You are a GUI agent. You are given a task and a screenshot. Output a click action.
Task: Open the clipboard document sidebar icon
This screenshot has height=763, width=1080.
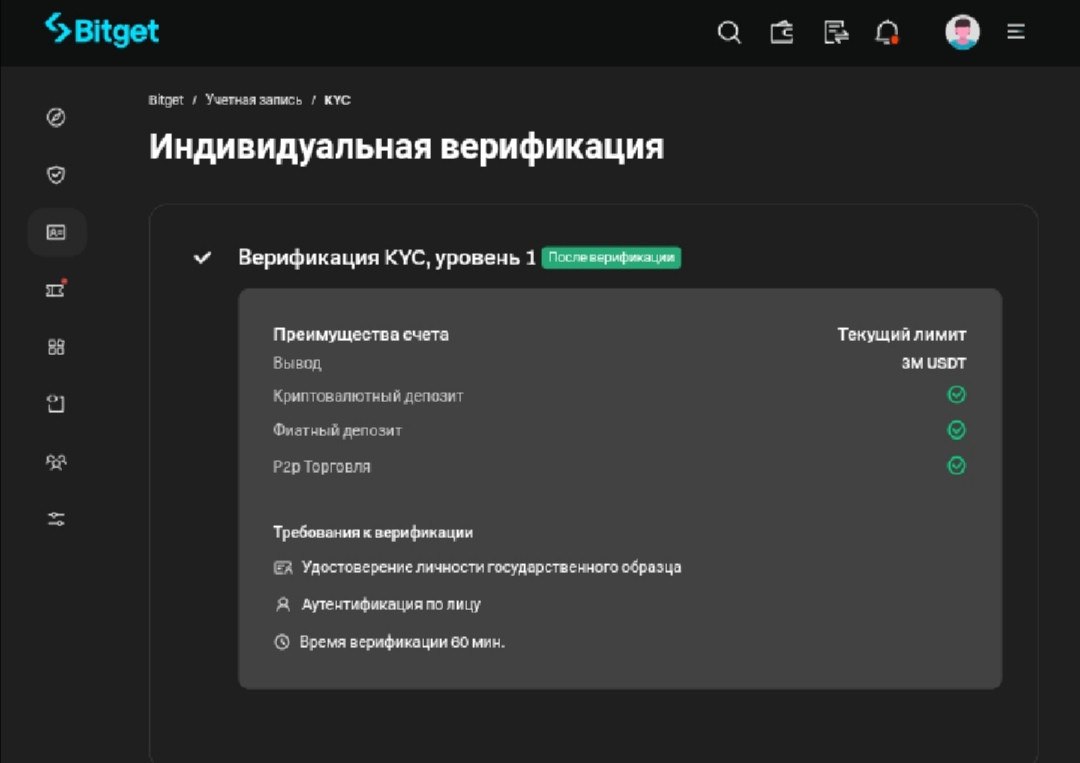pos(57,404)
